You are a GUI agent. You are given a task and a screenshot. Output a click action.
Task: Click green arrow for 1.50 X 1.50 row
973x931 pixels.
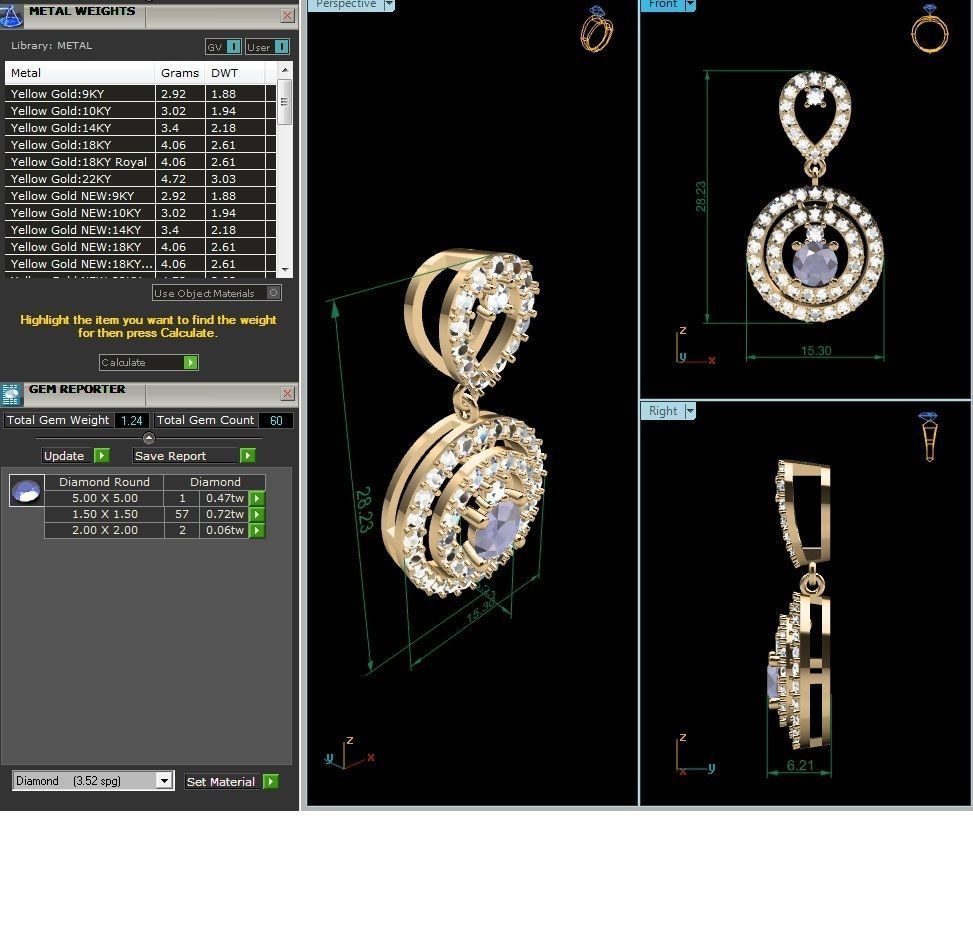[x=256, y=515]
